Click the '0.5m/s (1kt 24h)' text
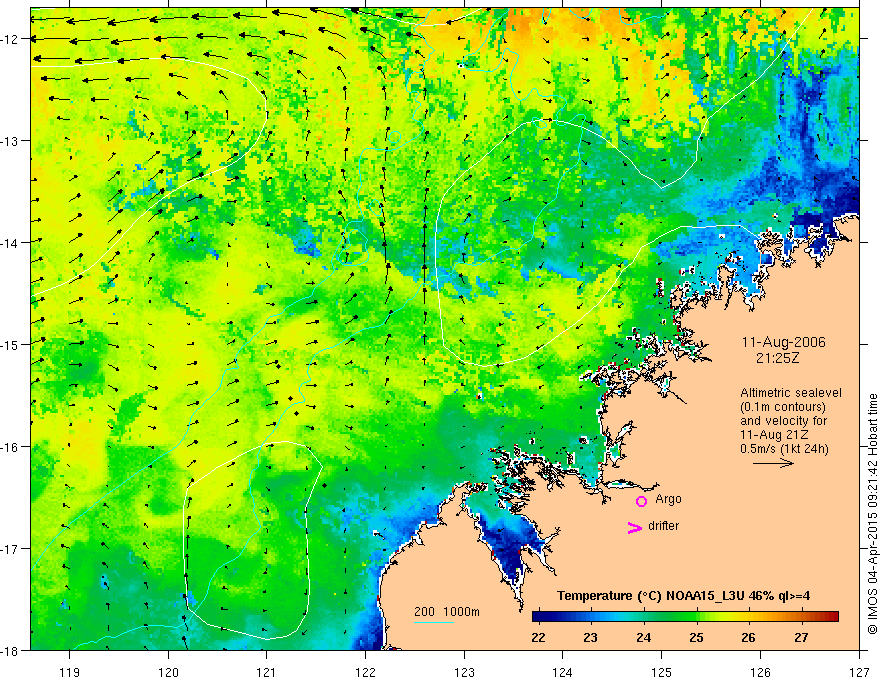880x680 pixels. coord(784,449)
